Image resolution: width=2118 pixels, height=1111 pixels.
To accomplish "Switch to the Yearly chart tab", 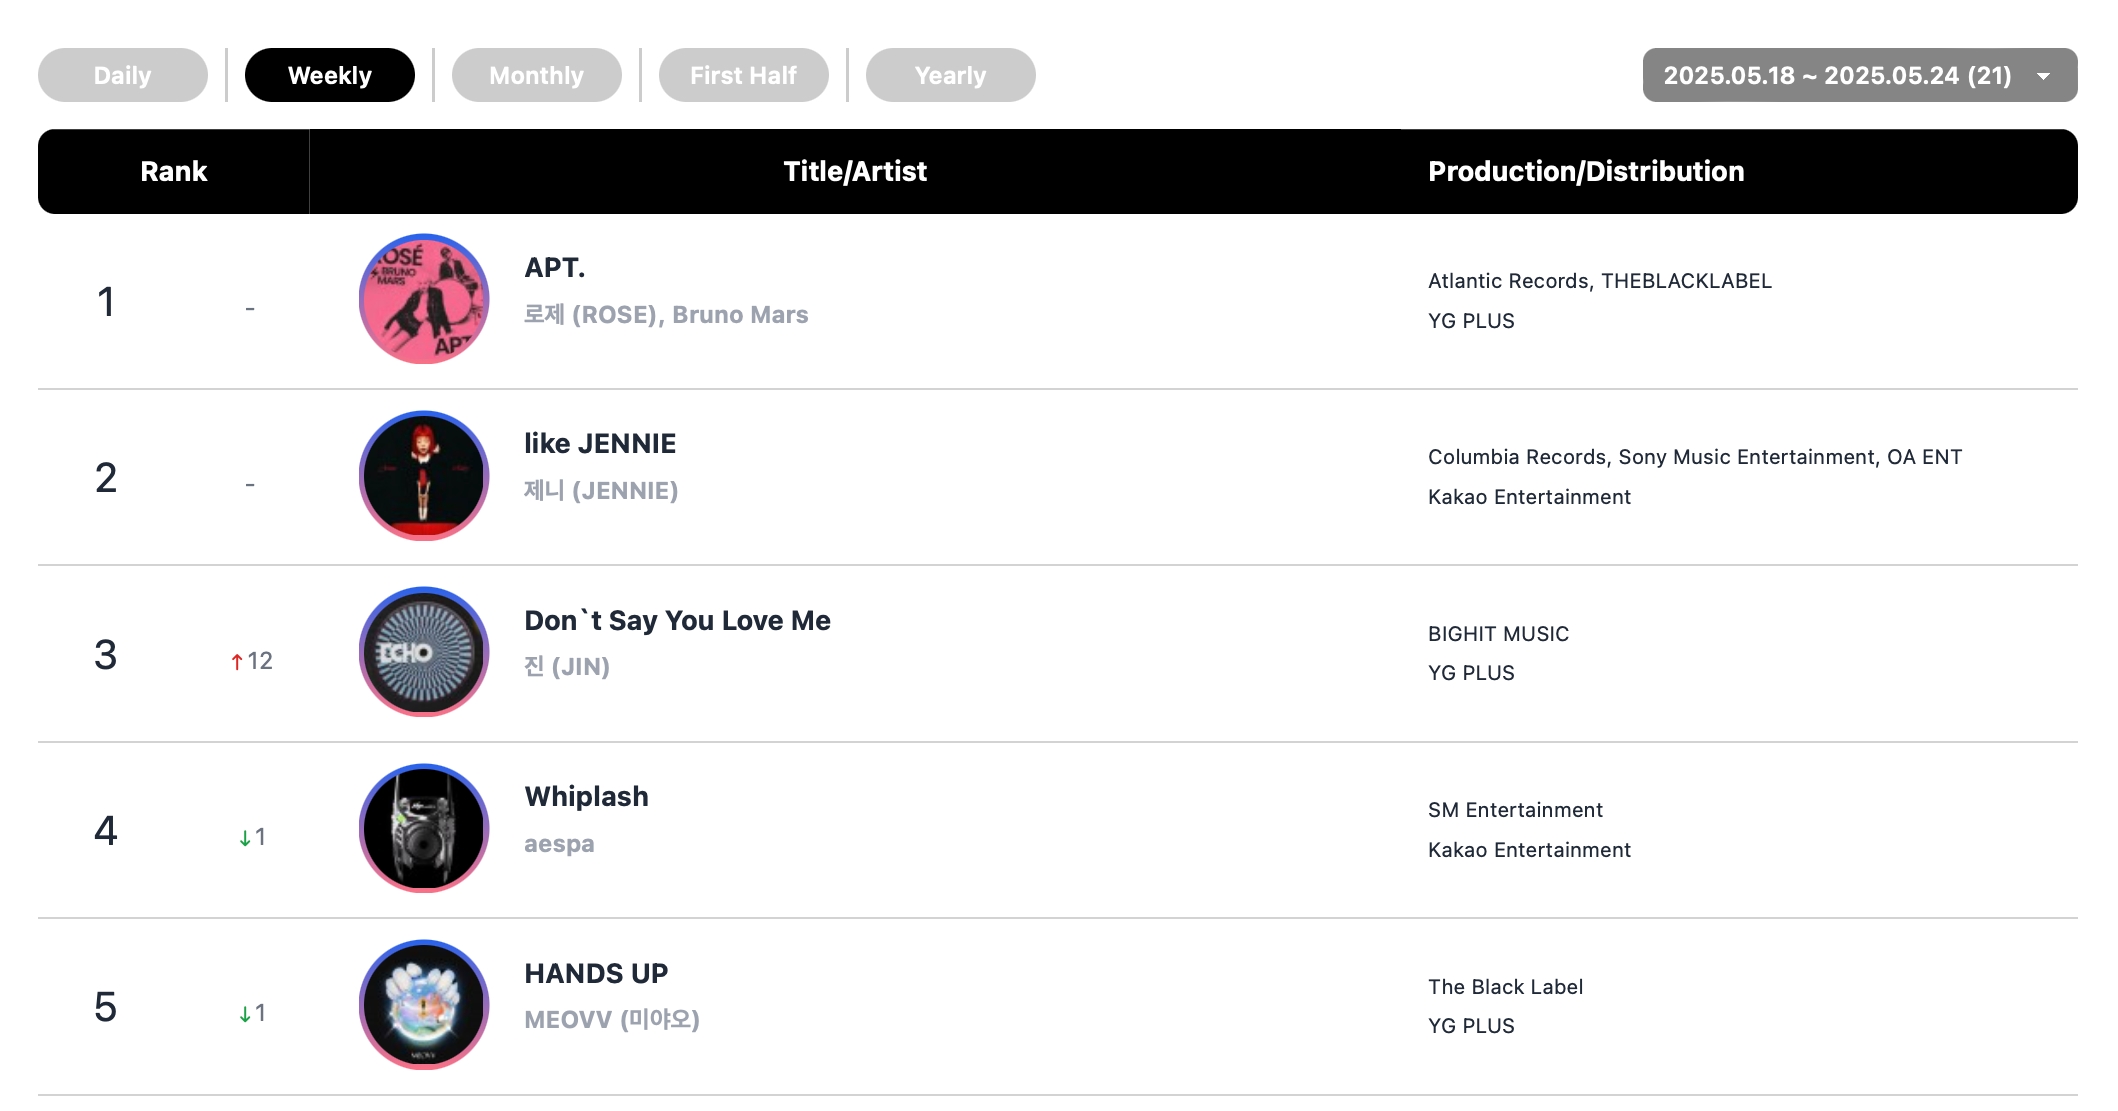I will point(951,75).
